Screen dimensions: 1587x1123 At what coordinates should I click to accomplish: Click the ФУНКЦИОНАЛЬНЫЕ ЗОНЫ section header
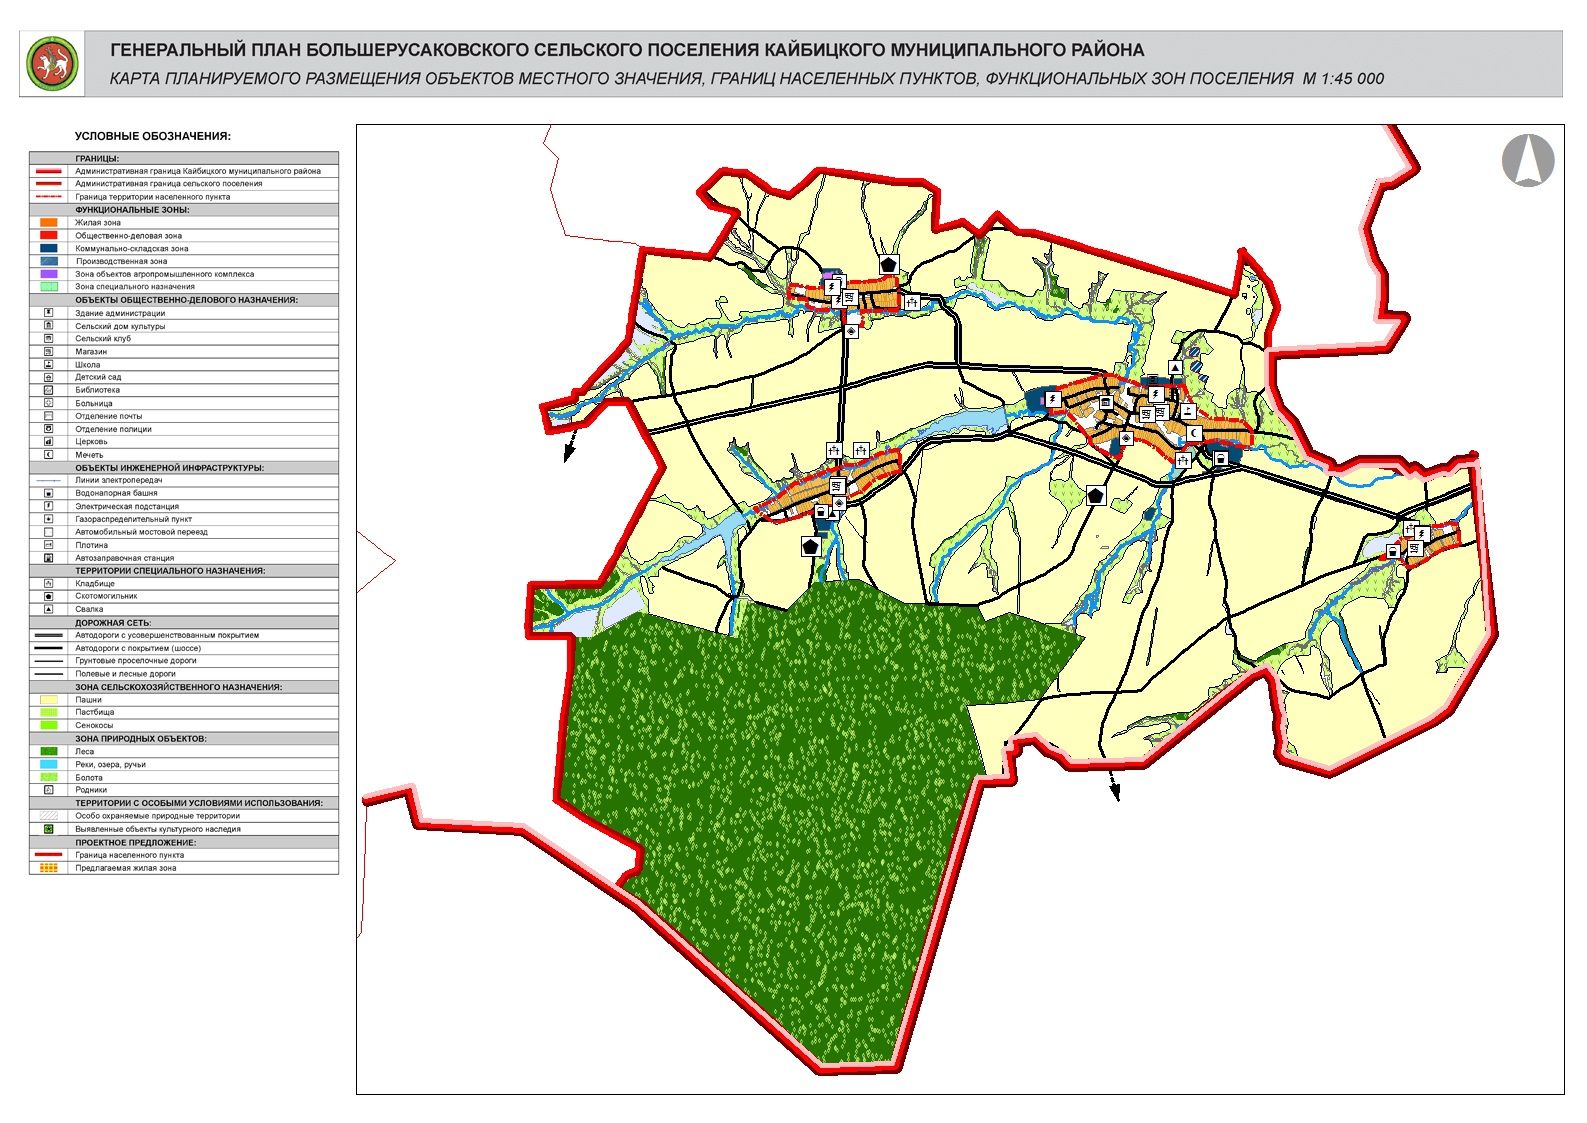tap(132, 210)
